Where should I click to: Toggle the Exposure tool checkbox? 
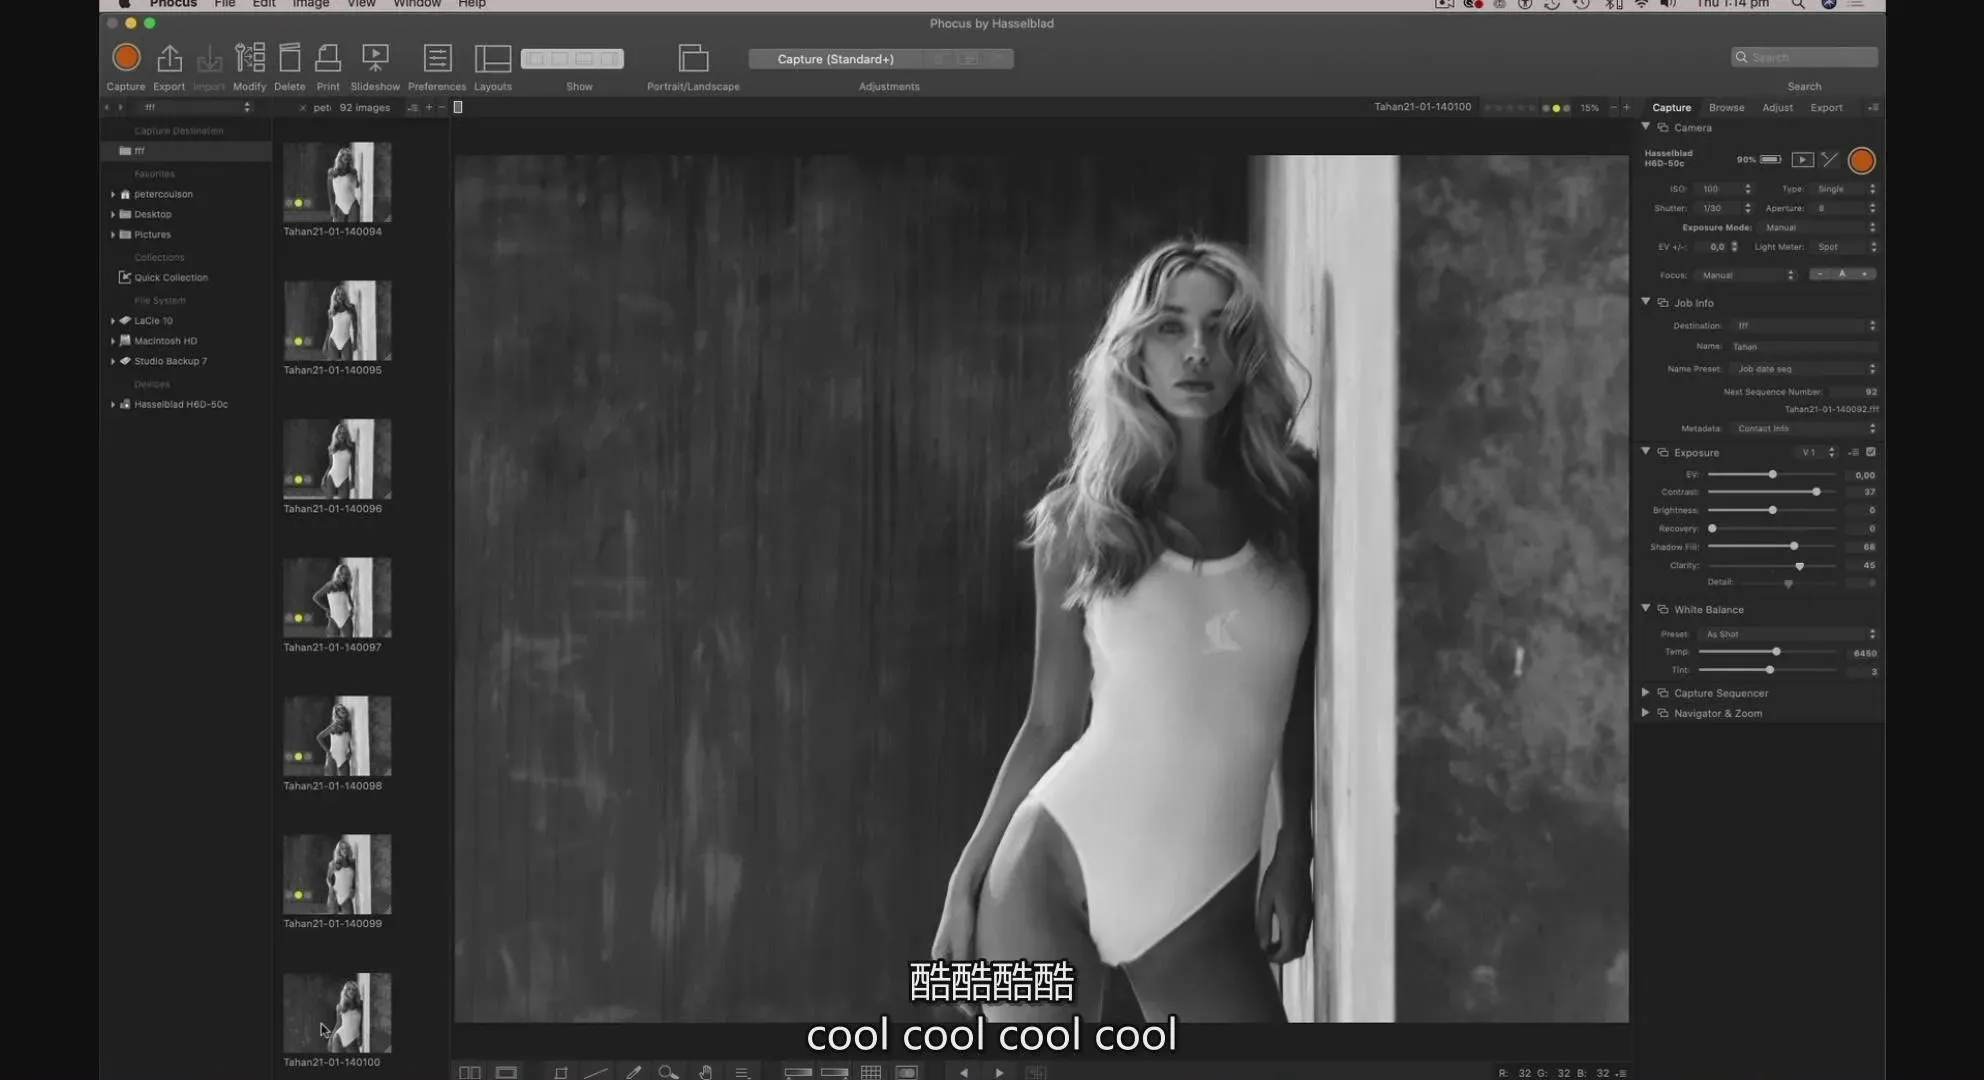pyautogui.click(x=1871, y=452)
